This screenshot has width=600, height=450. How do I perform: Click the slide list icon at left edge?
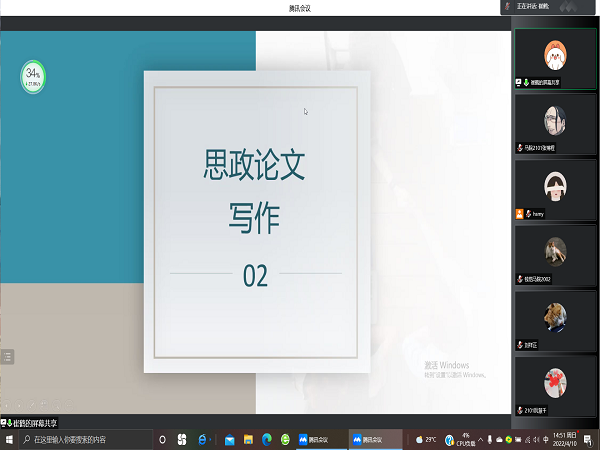(x=8, y=356)
